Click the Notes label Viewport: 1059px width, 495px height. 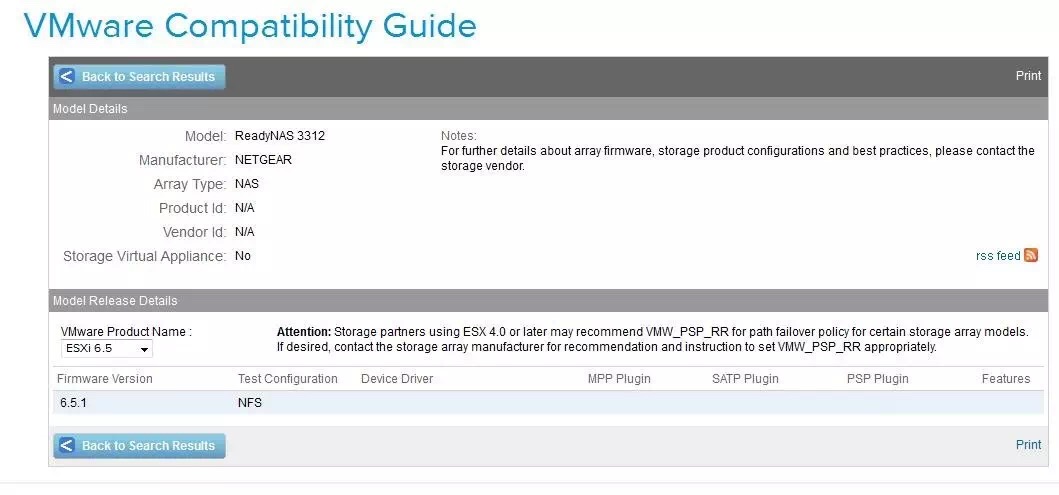(x=459, y=136)
